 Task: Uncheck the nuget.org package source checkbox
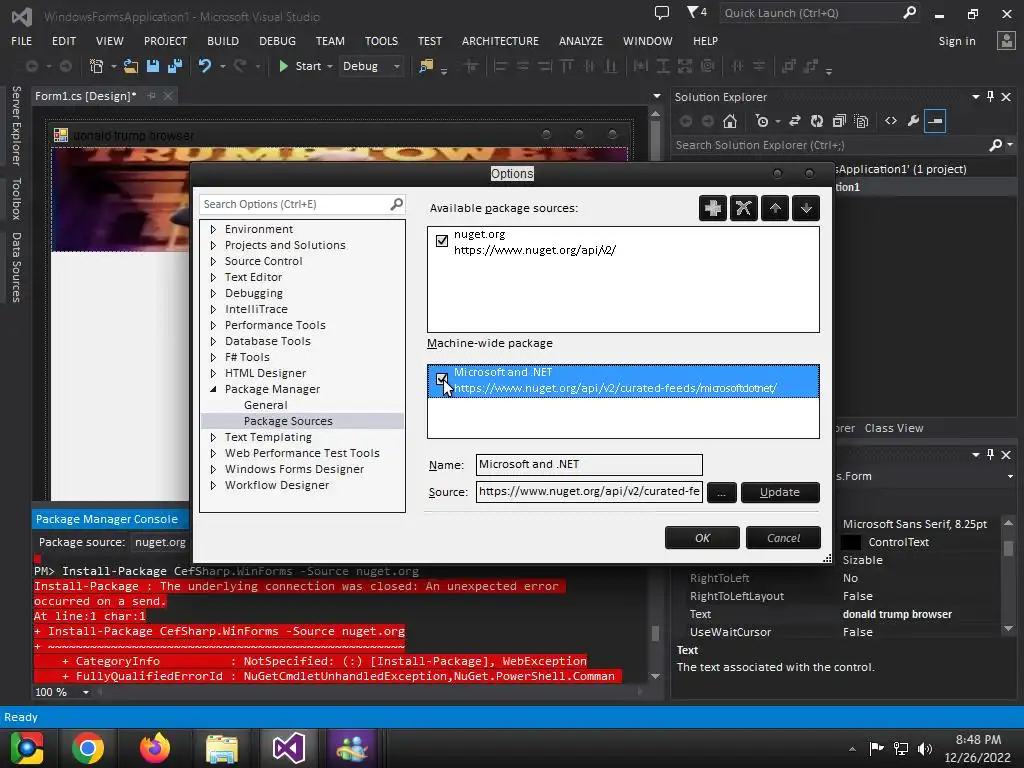442,241
